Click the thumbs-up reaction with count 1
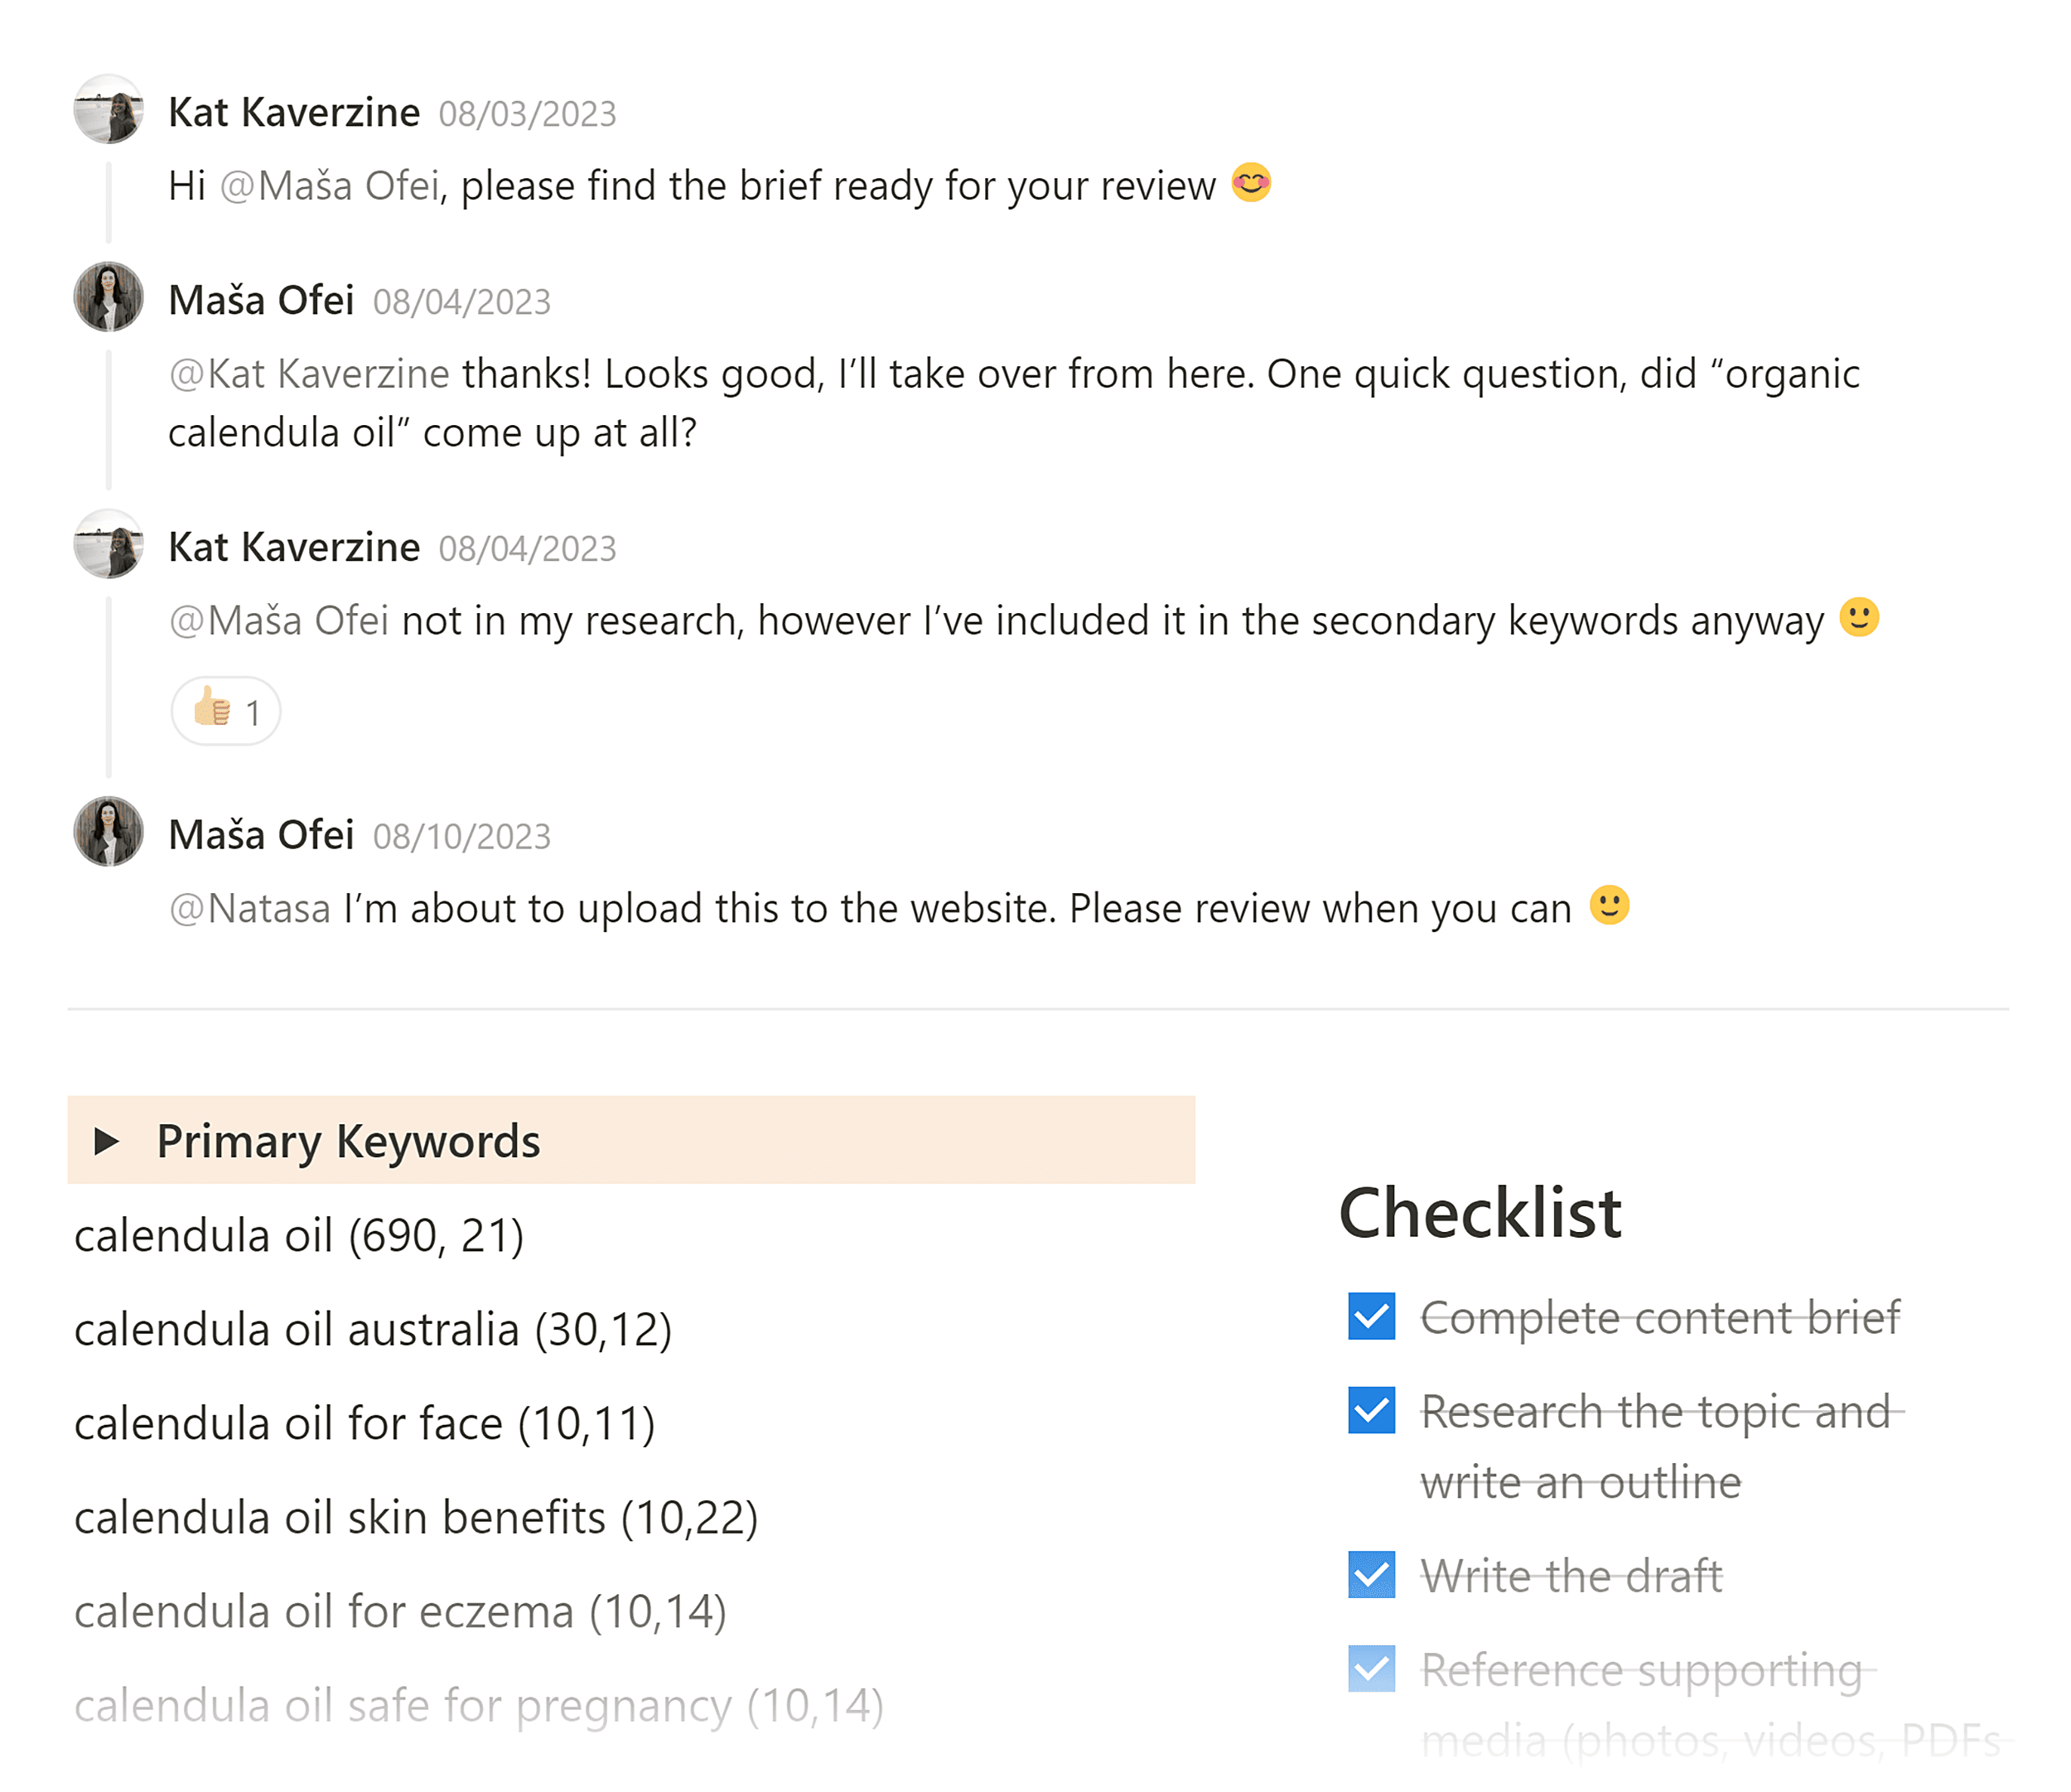This screenshot has height=1792, width=2071. [x=225, y=711]
